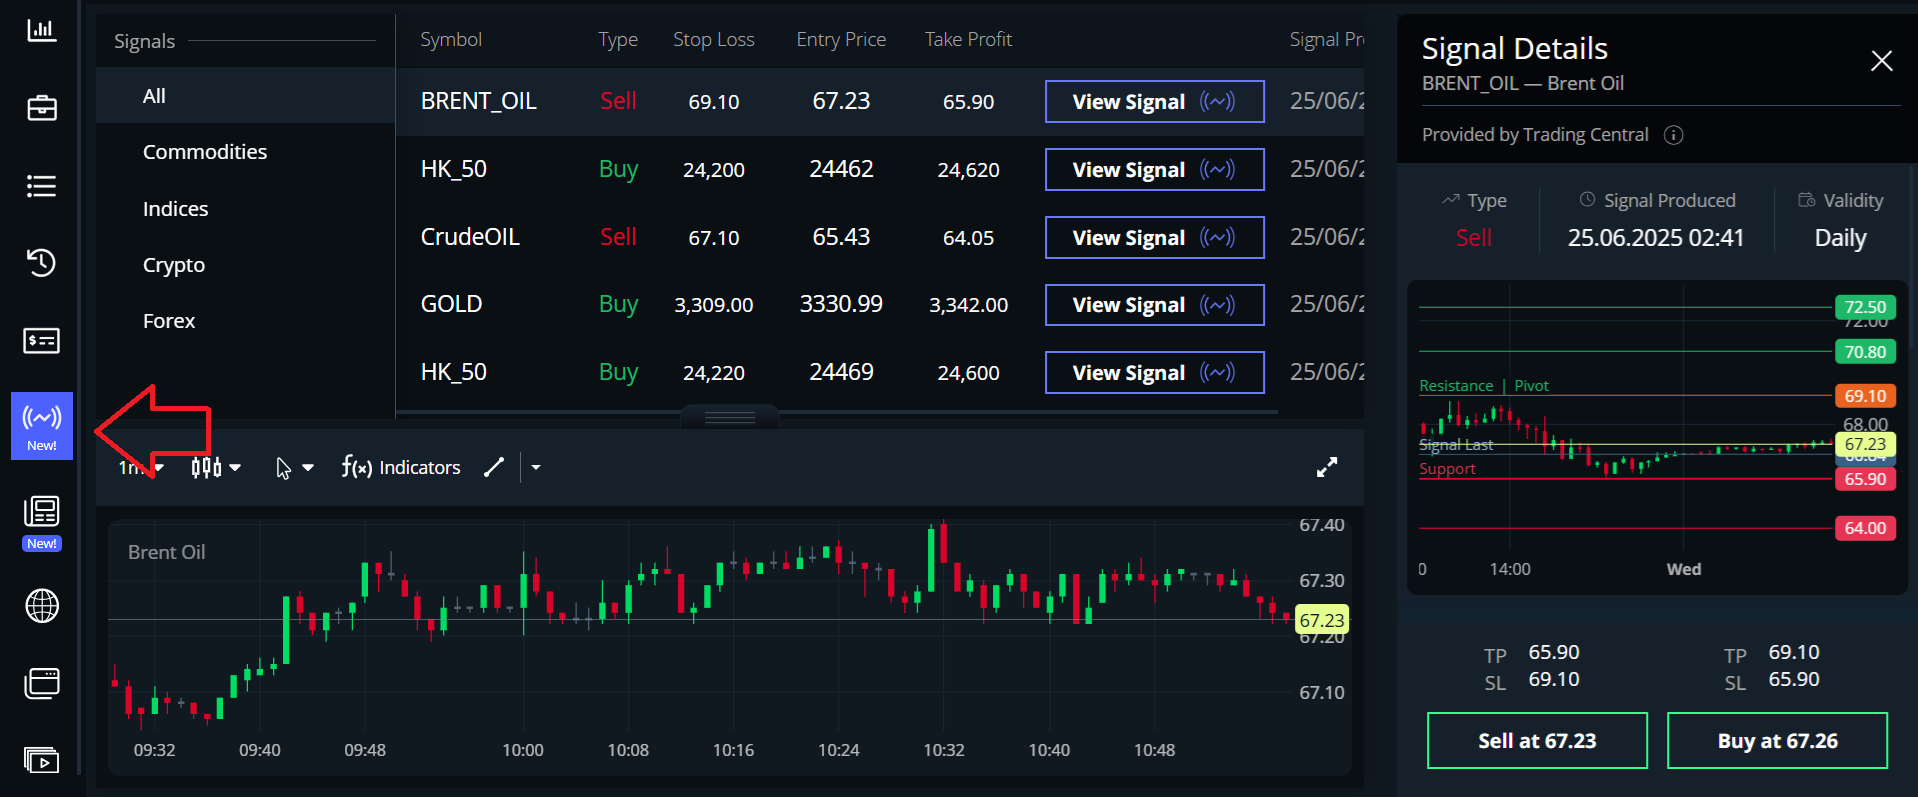
Task: Click info icon beside Trading Central
Action: tap(1673, 135)
